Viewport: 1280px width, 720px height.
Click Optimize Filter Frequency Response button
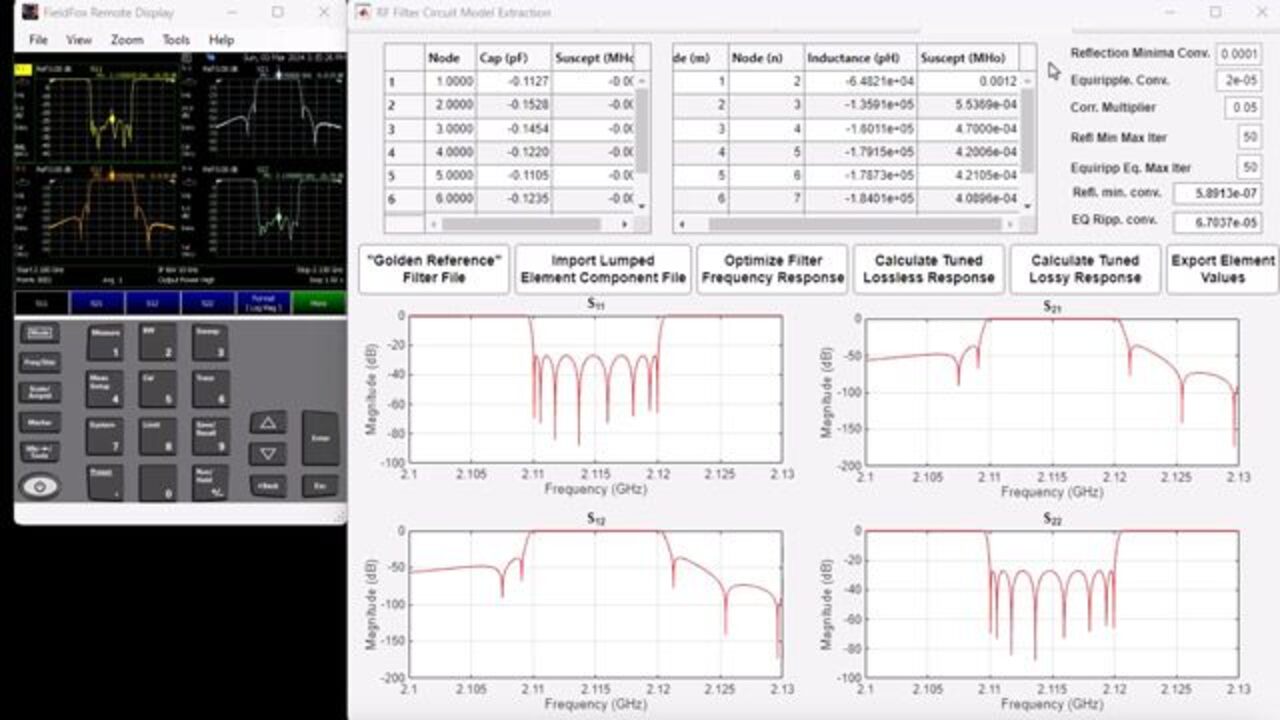[772, 269]
